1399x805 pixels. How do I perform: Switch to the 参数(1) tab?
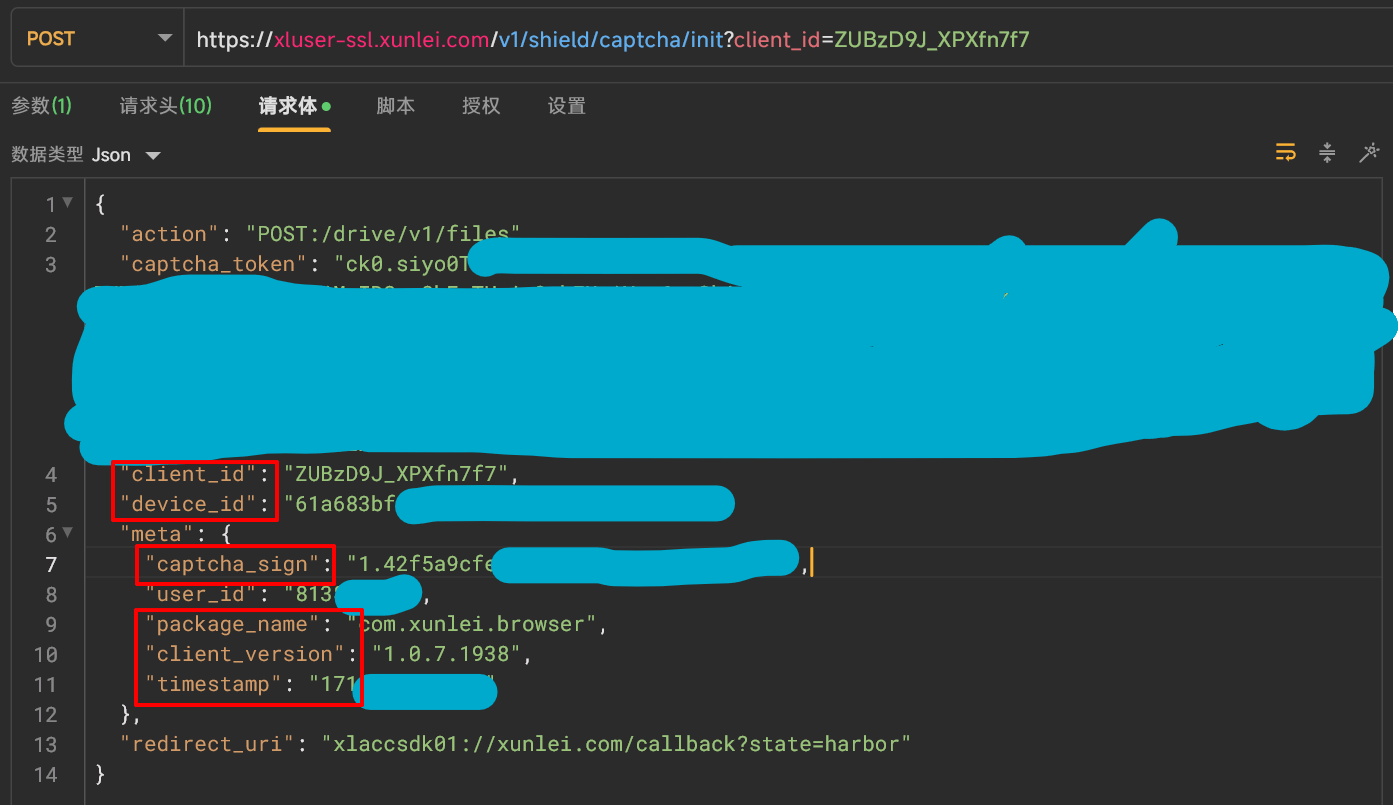tap(41, 106)
